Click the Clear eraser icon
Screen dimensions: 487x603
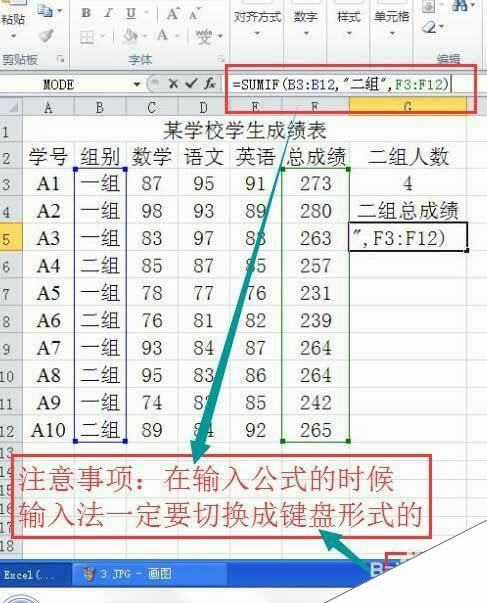[429, 28]
